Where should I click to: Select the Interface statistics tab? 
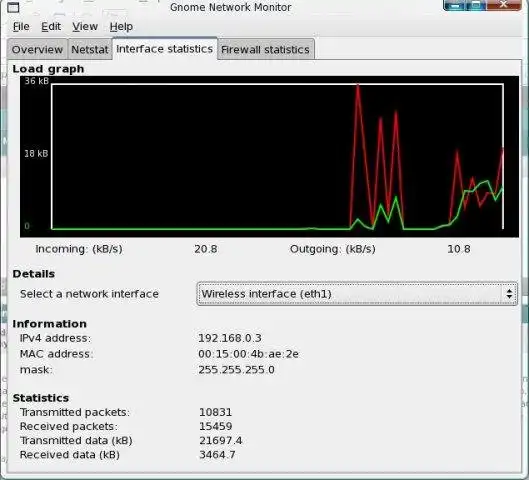[x=165, y=49]
